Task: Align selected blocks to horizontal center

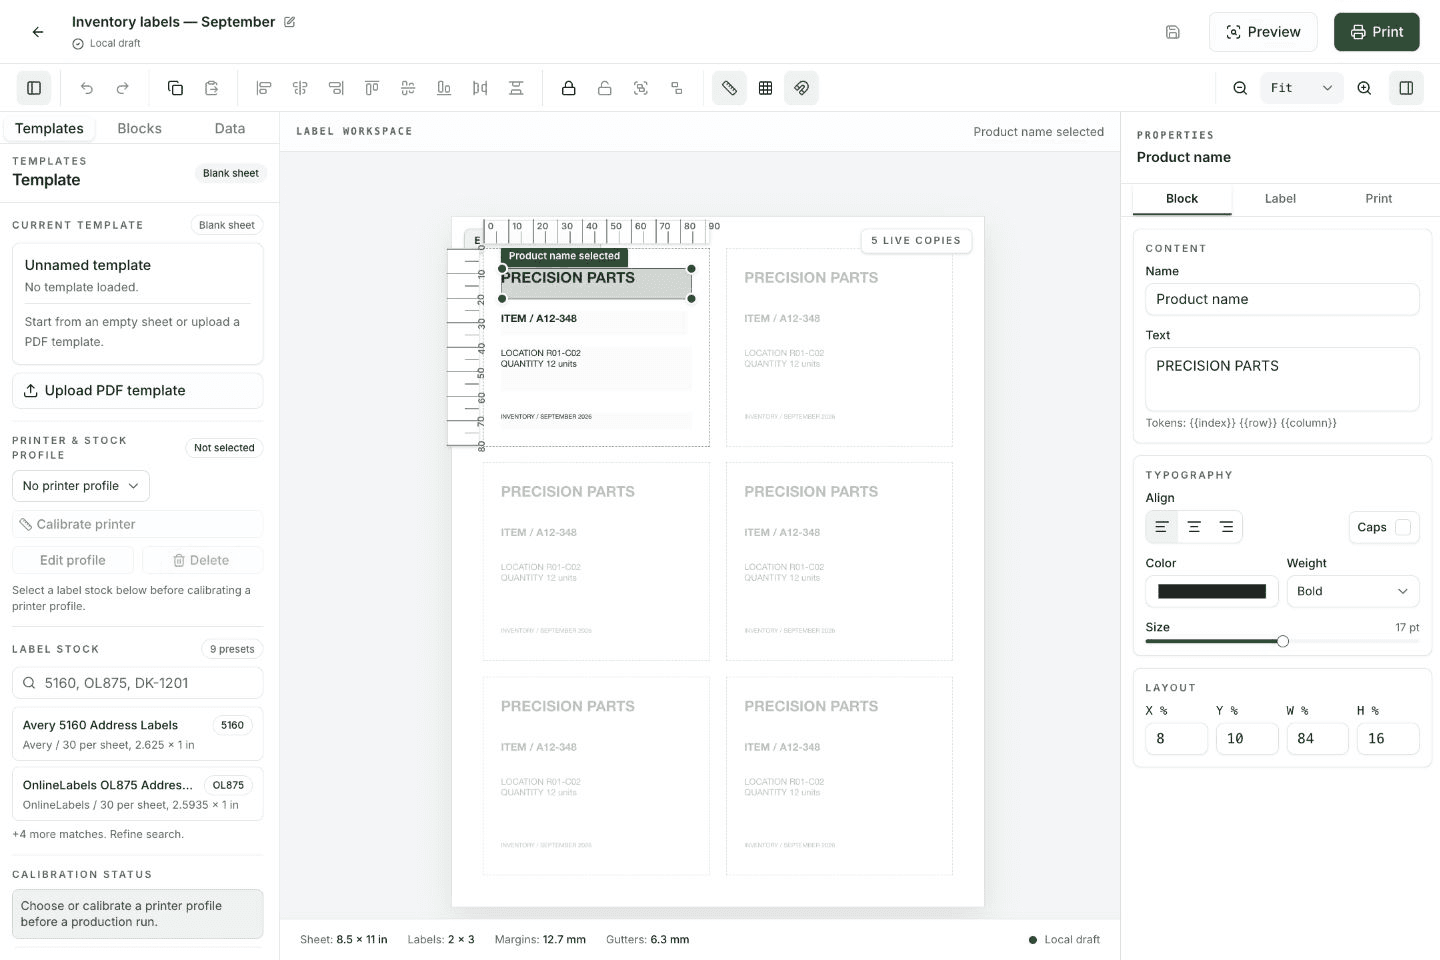Action: 300,88
